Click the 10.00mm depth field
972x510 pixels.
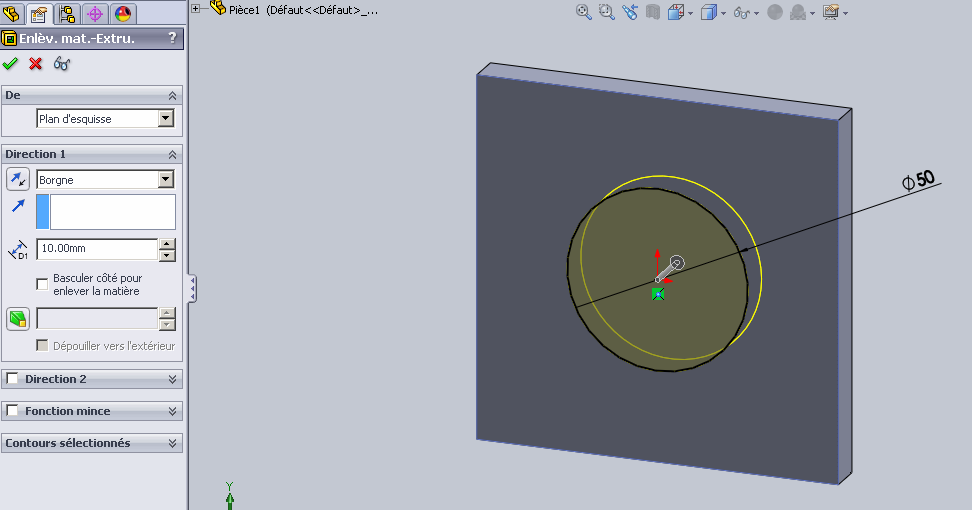[x=97, y=248]
